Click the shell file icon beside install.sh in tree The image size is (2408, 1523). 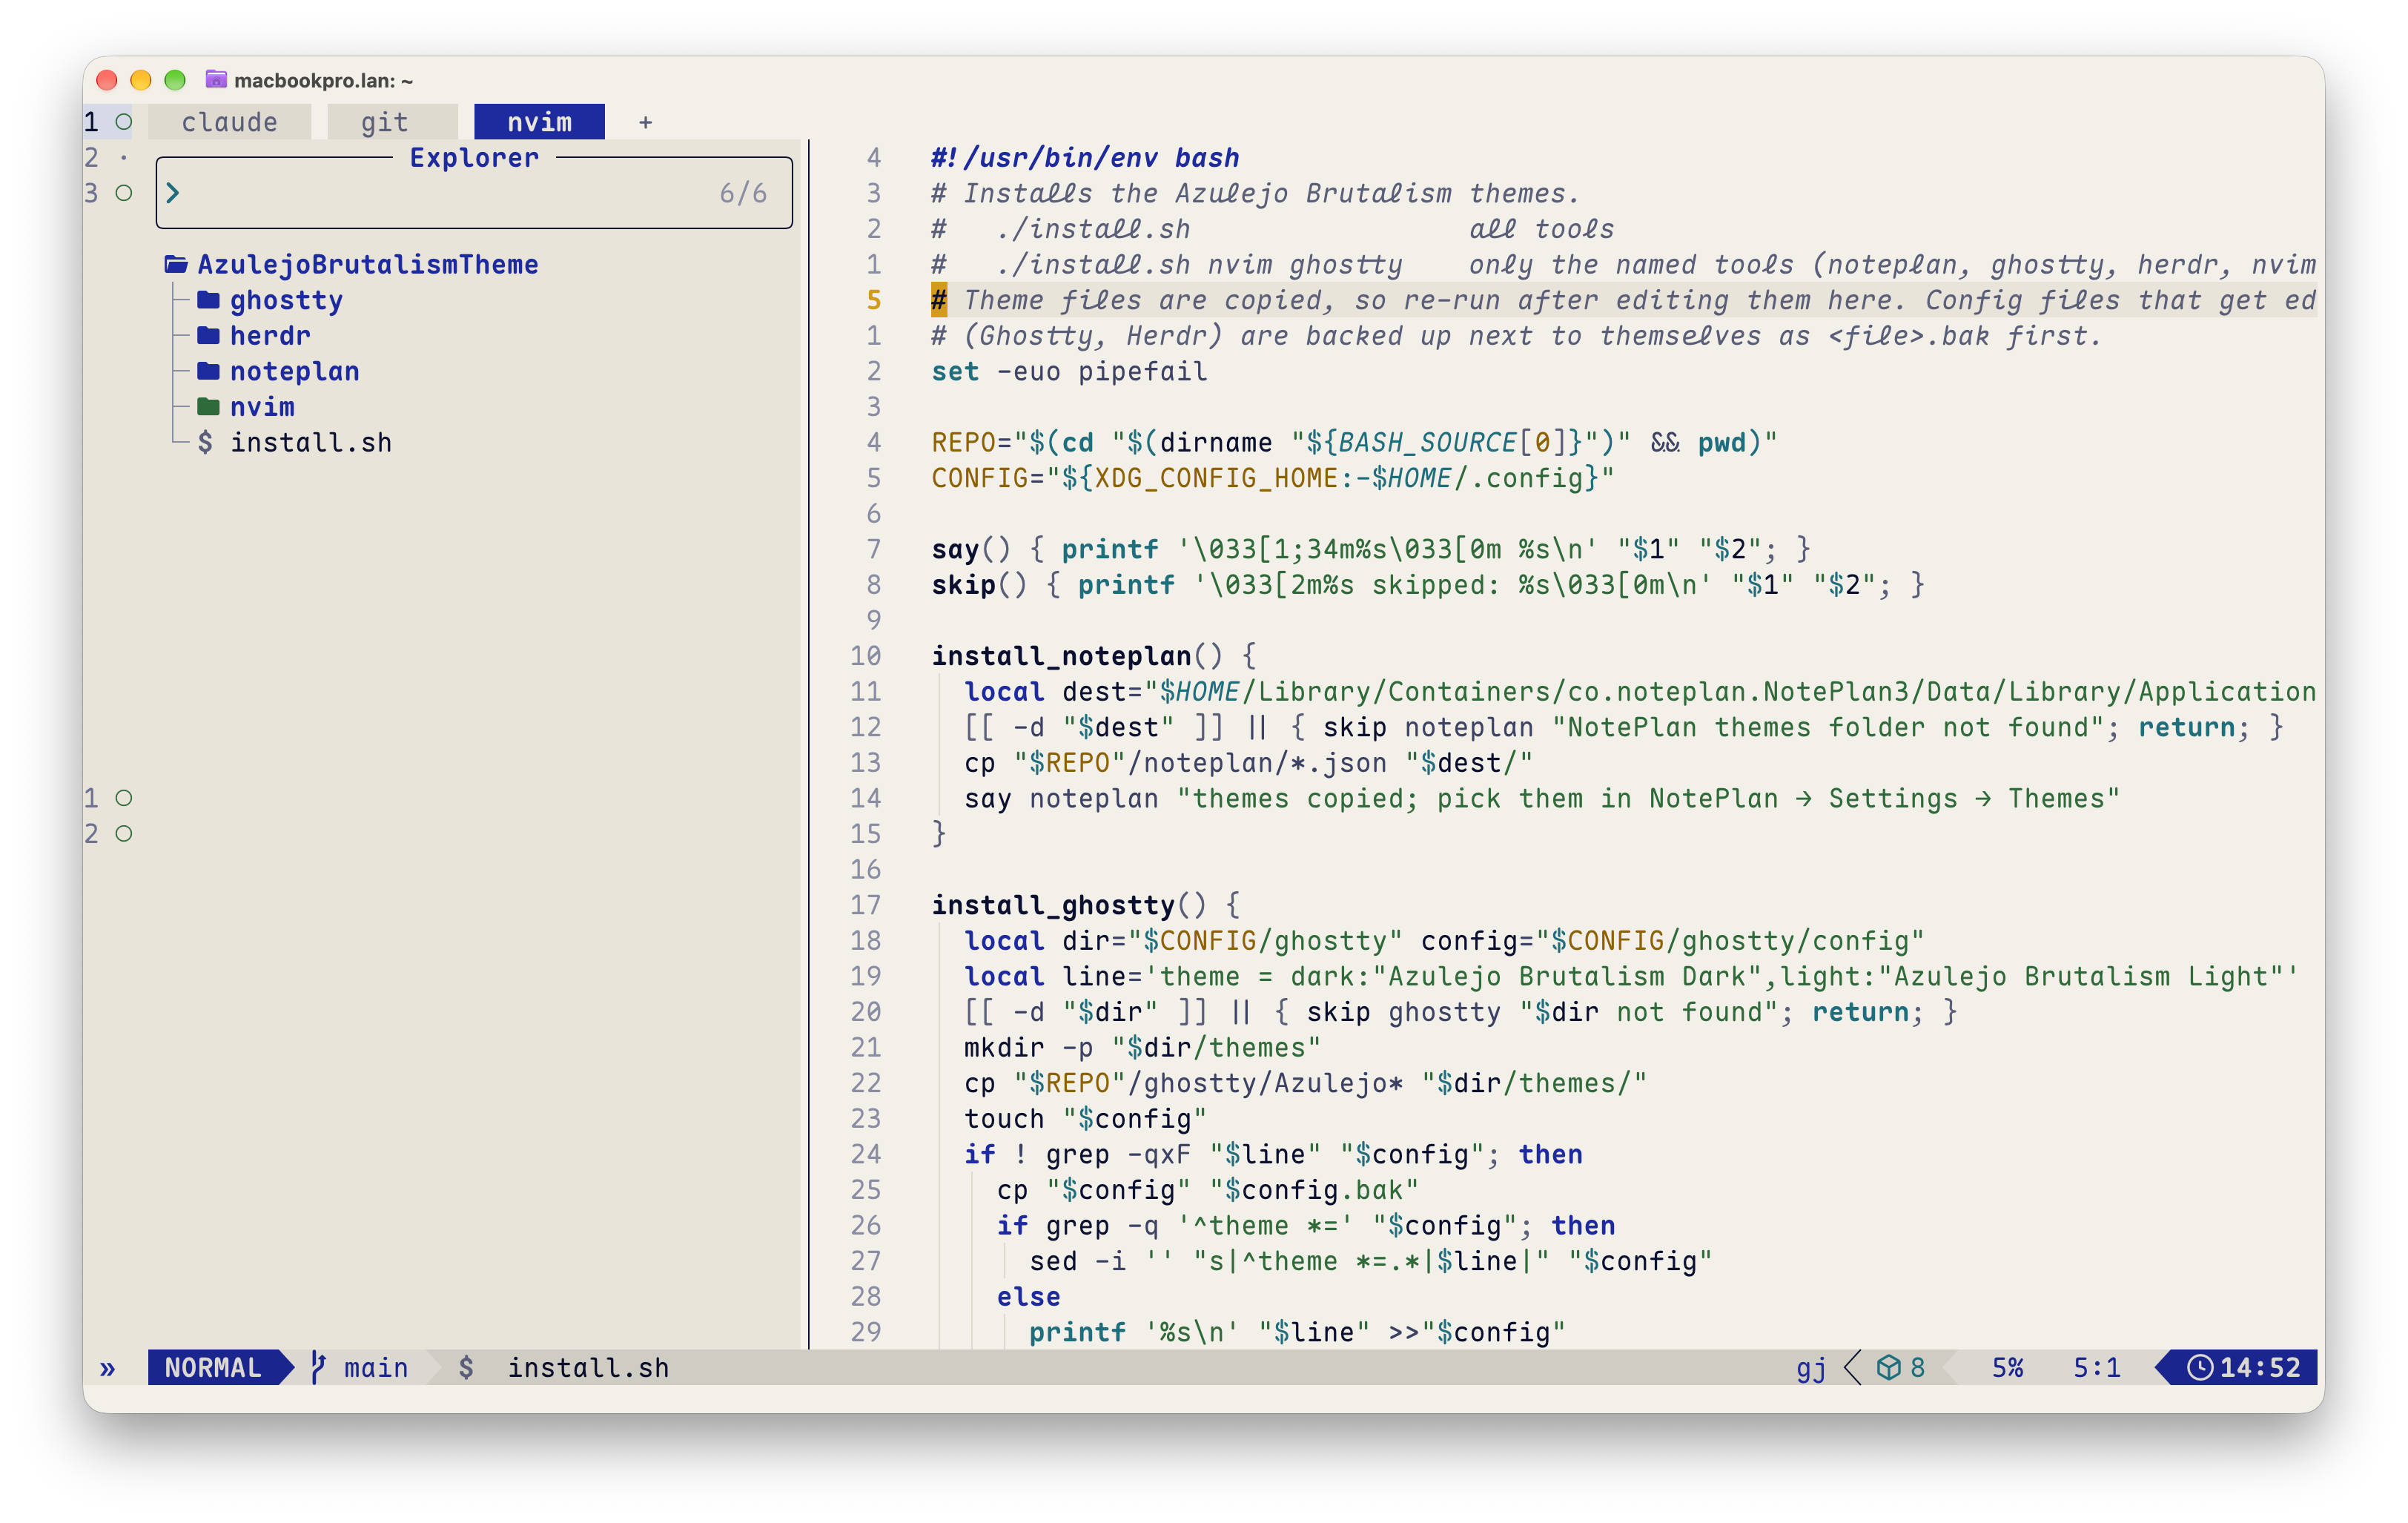(205, 442)
